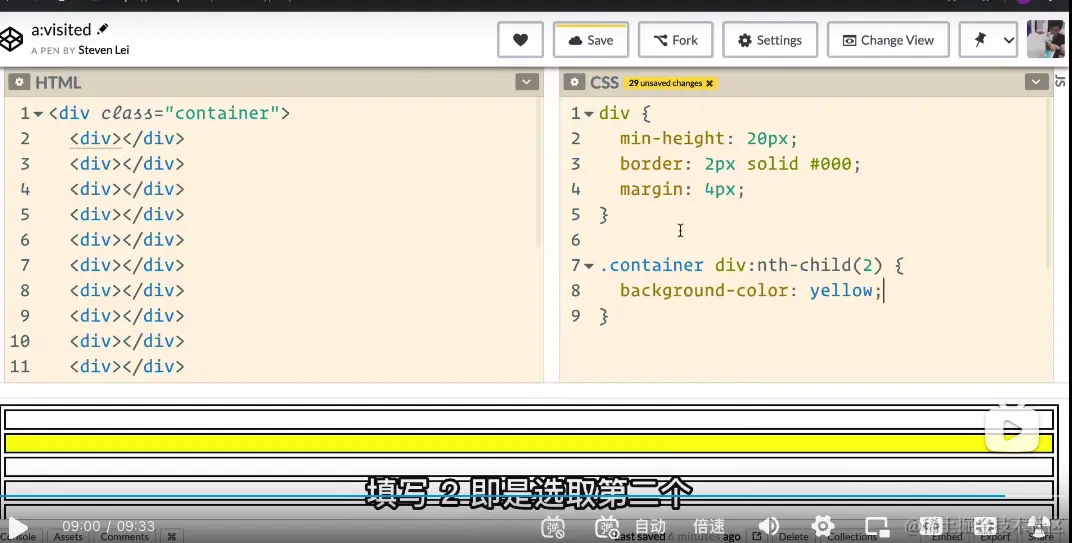1072x543 pixels.
Task: Open CodePen Assets footer button
Action: [68, 537]
